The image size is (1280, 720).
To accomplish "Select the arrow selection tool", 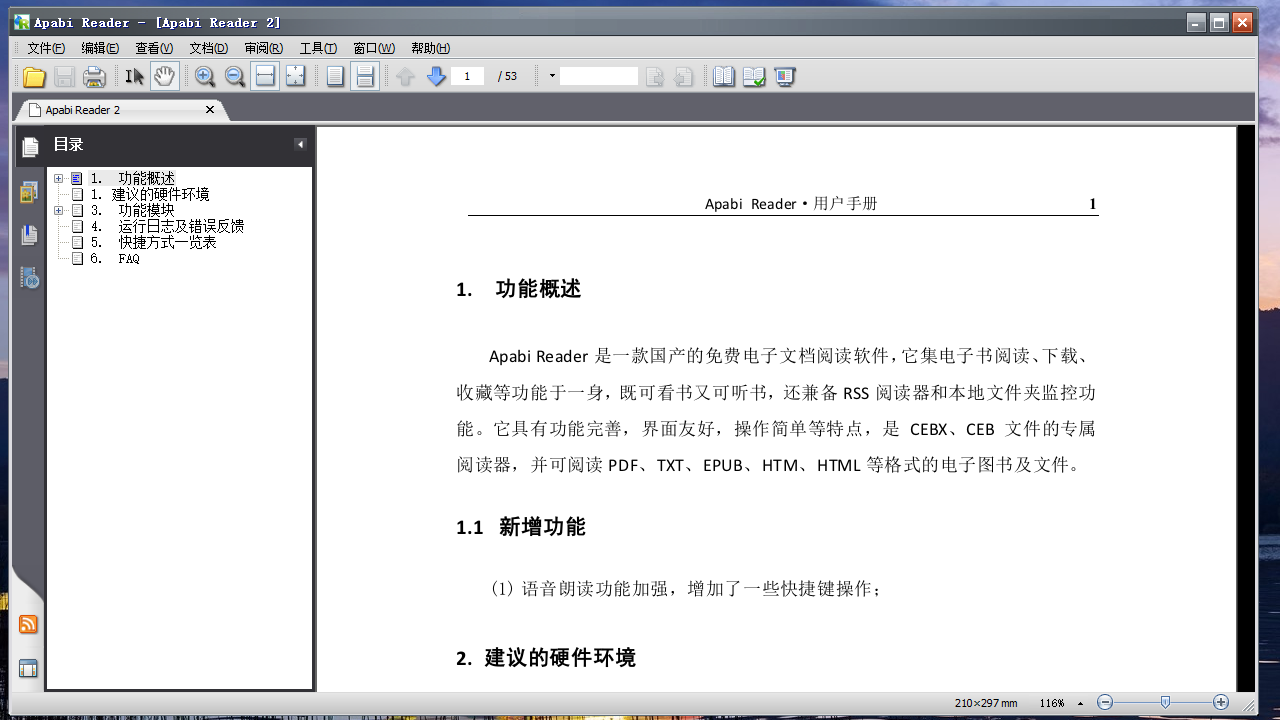I will click(x=134, y=76).
